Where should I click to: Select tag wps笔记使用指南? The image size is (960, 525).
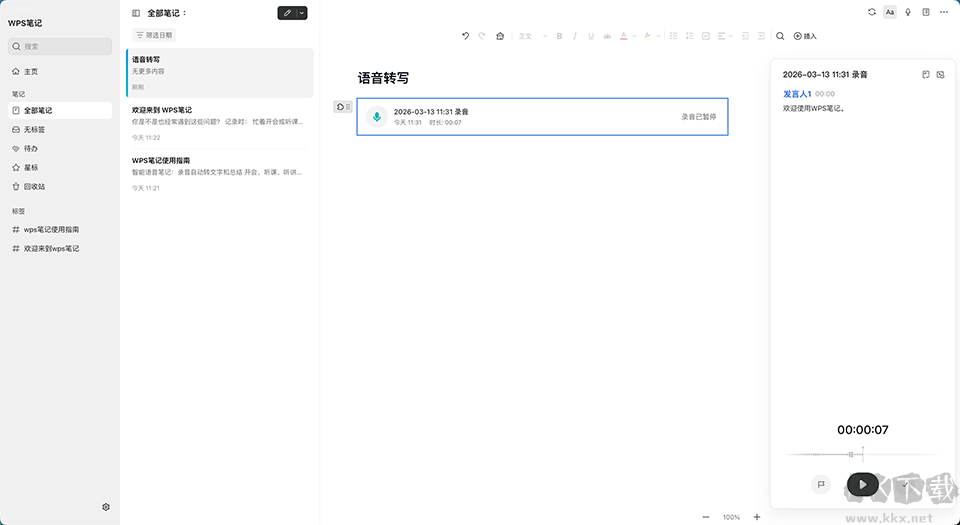pyautogui.click(x=60, y=229)
